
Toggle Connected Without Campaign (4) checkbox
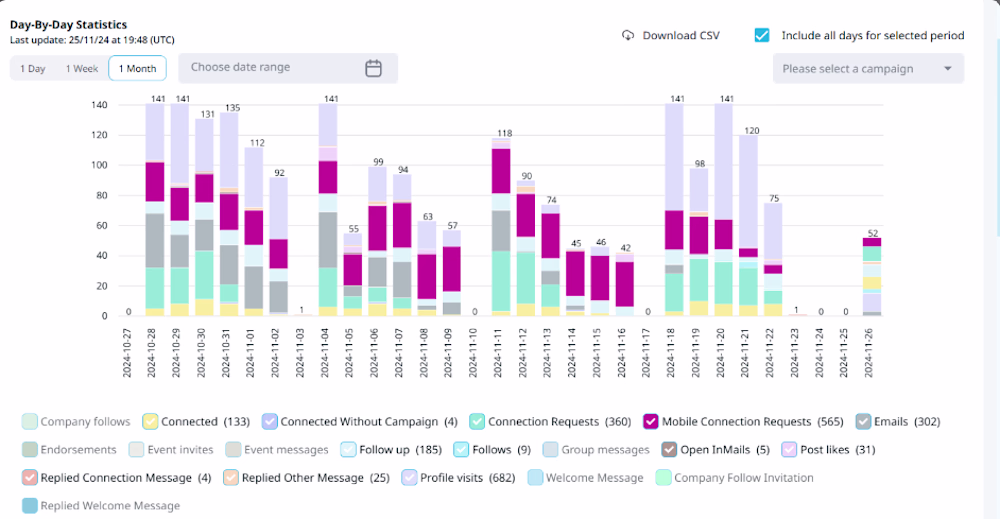(269, 421)
